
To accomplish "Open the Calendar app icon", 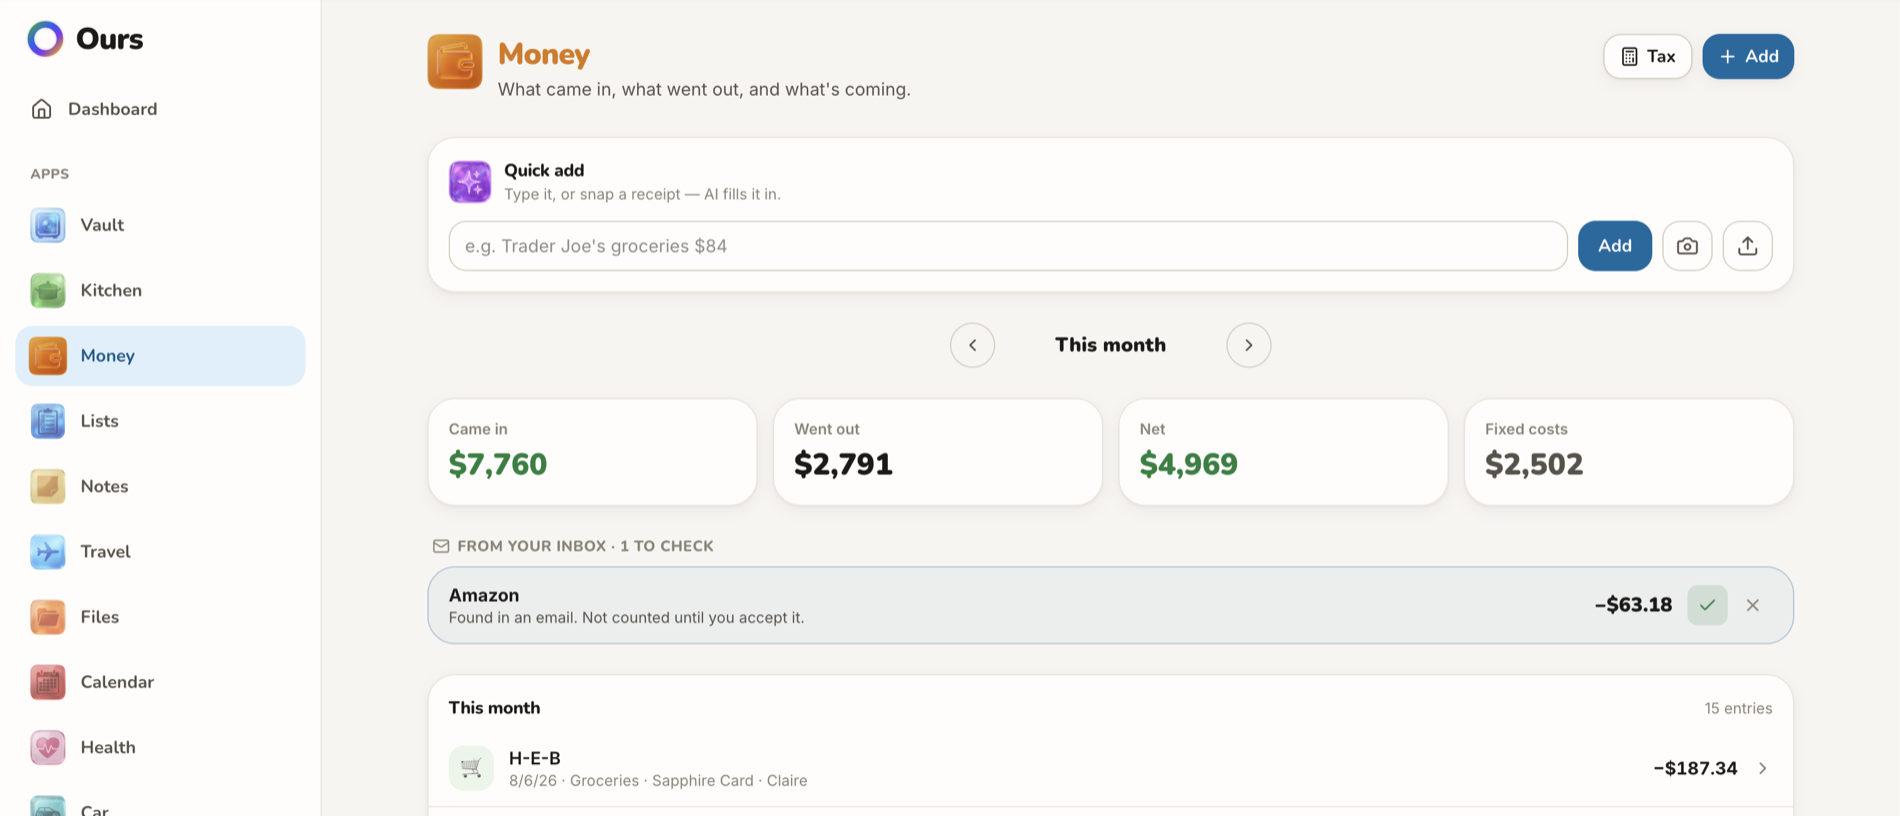I will 48,682.
